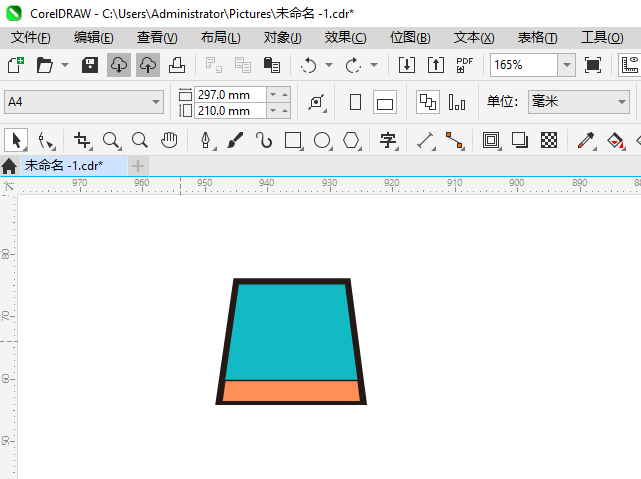Click the page height 210.0 mm field
This screenshot has width=641, height=479.
point(230,111)
